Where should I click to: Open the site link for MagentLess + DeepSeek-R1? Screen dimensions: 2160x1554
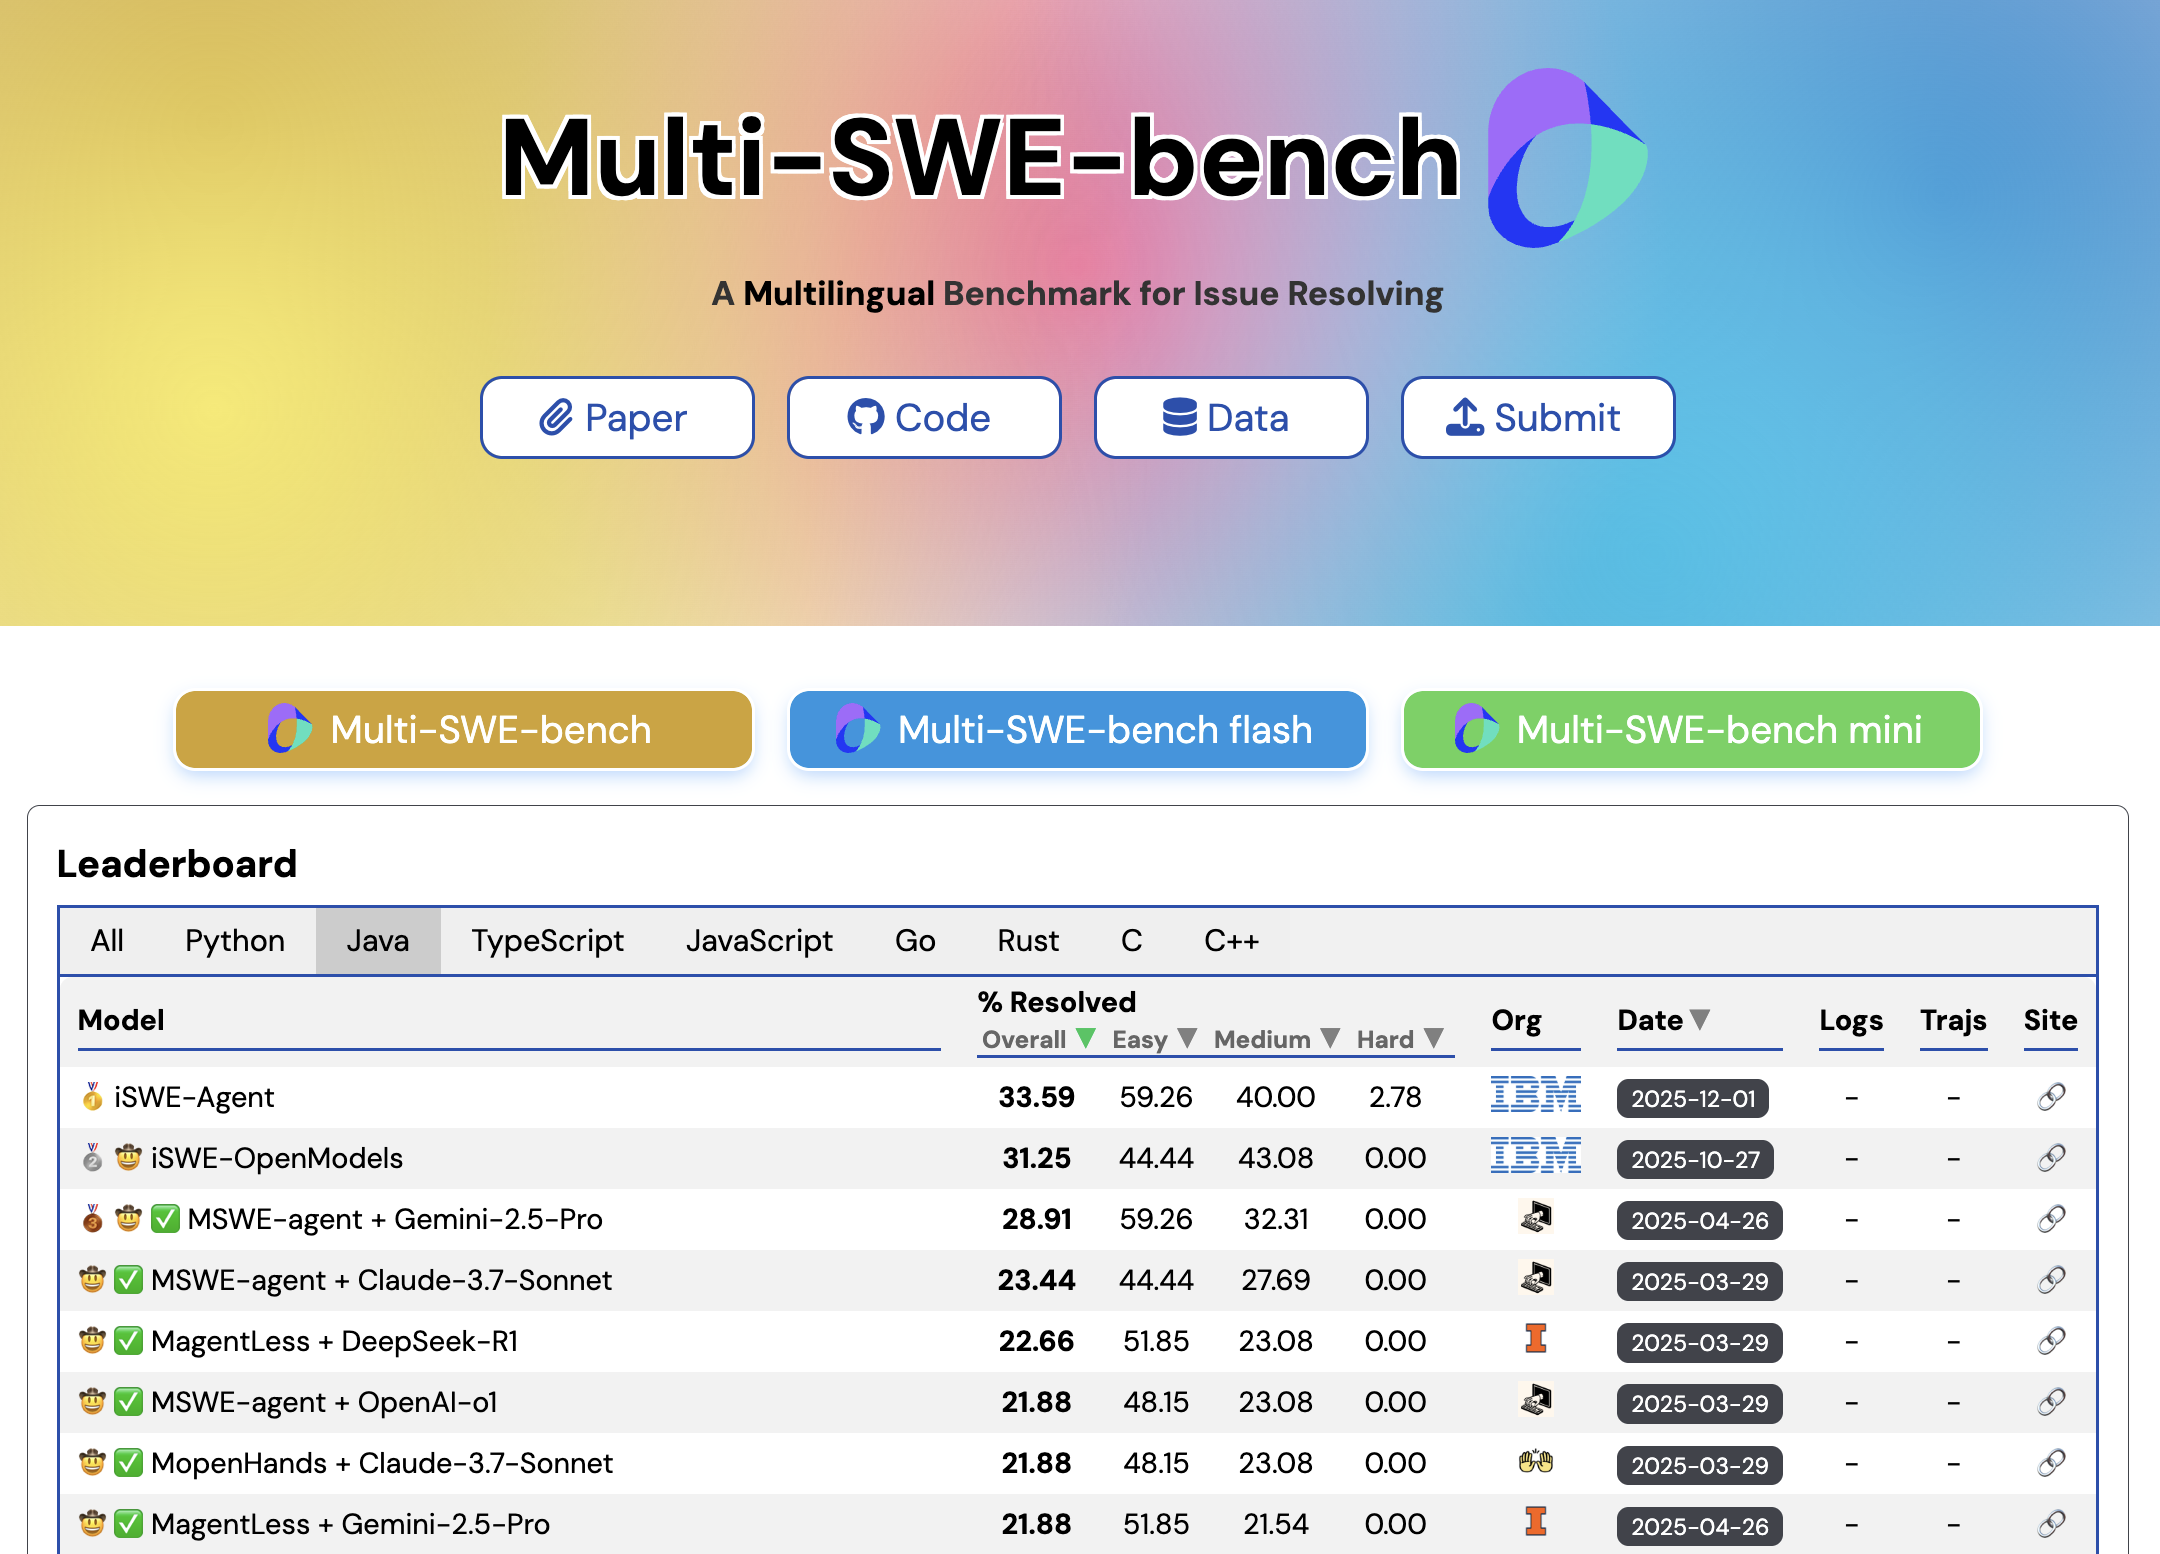[2051, 1341]
